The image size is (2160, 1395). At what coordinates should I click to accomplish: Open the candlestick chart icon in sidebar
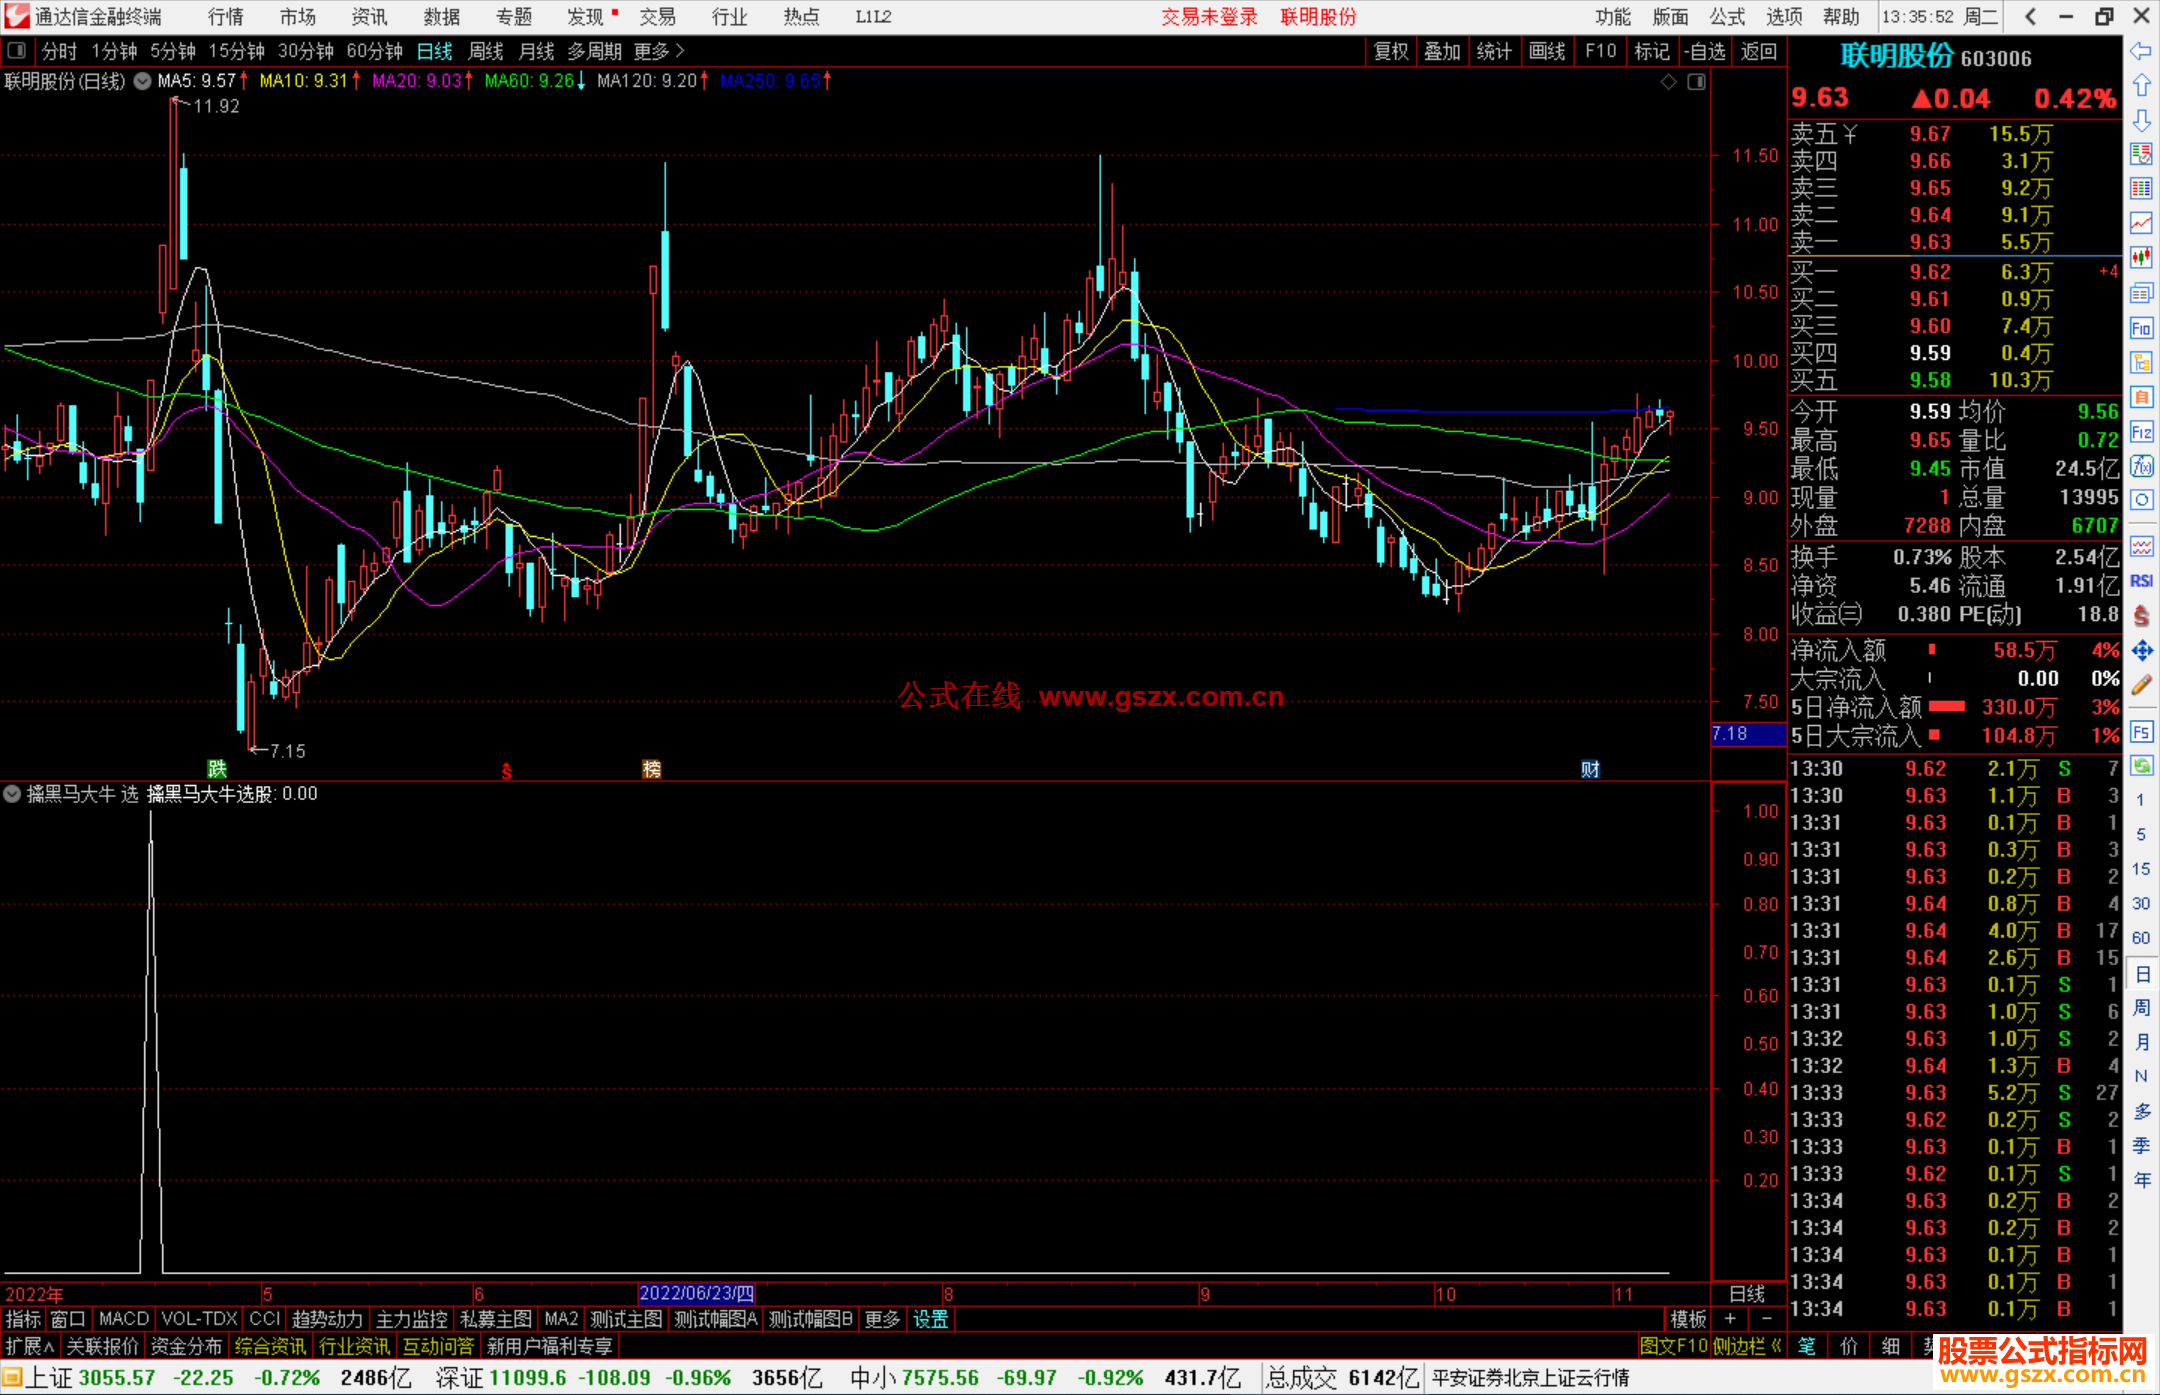[x=2140, y=258]
